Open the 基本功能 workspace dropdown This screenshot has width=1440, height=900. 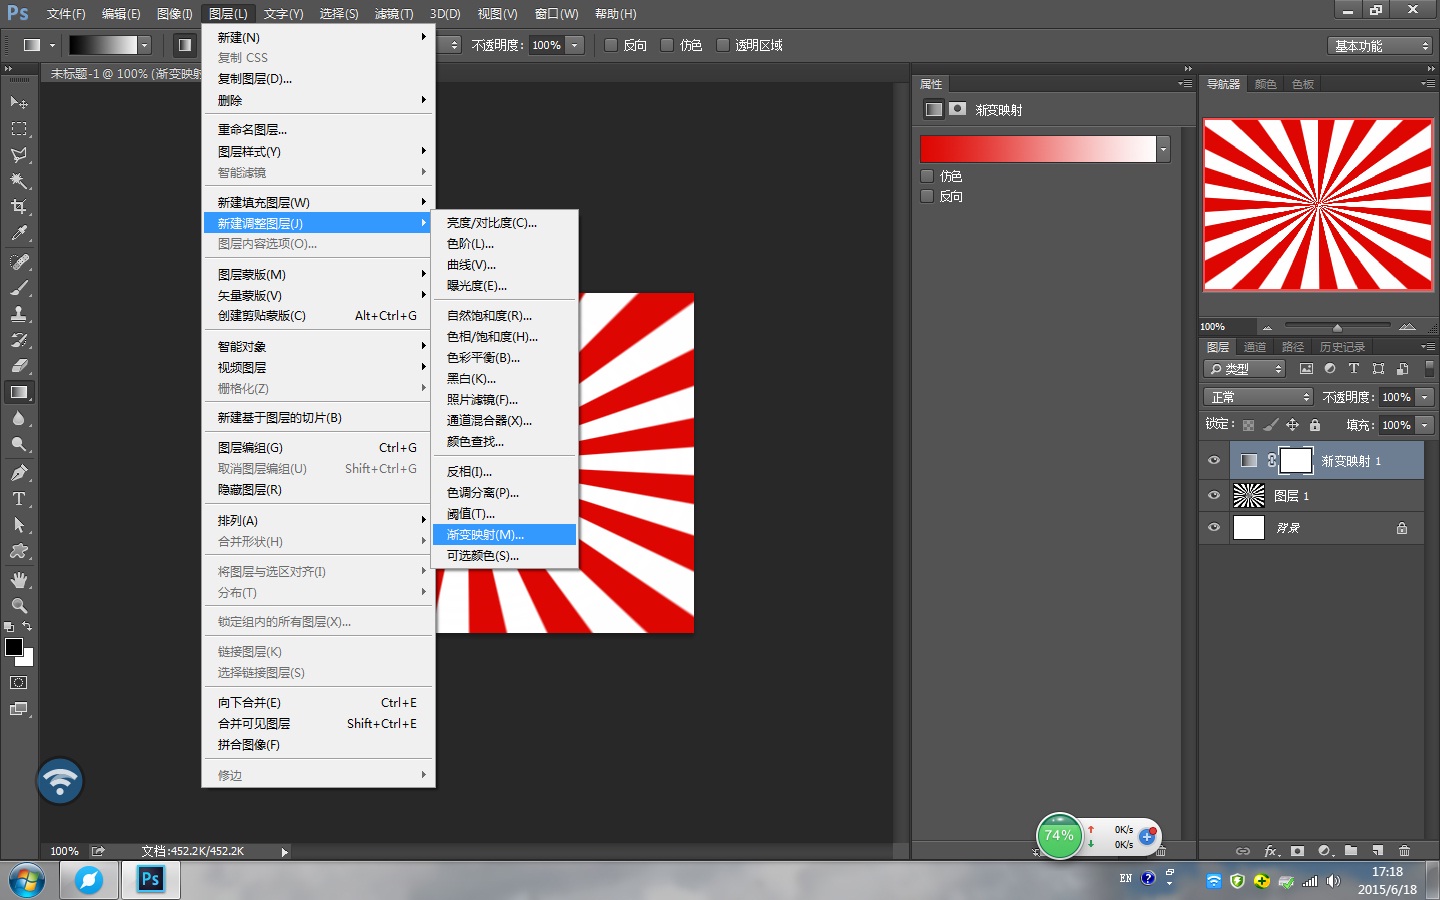1381,46
